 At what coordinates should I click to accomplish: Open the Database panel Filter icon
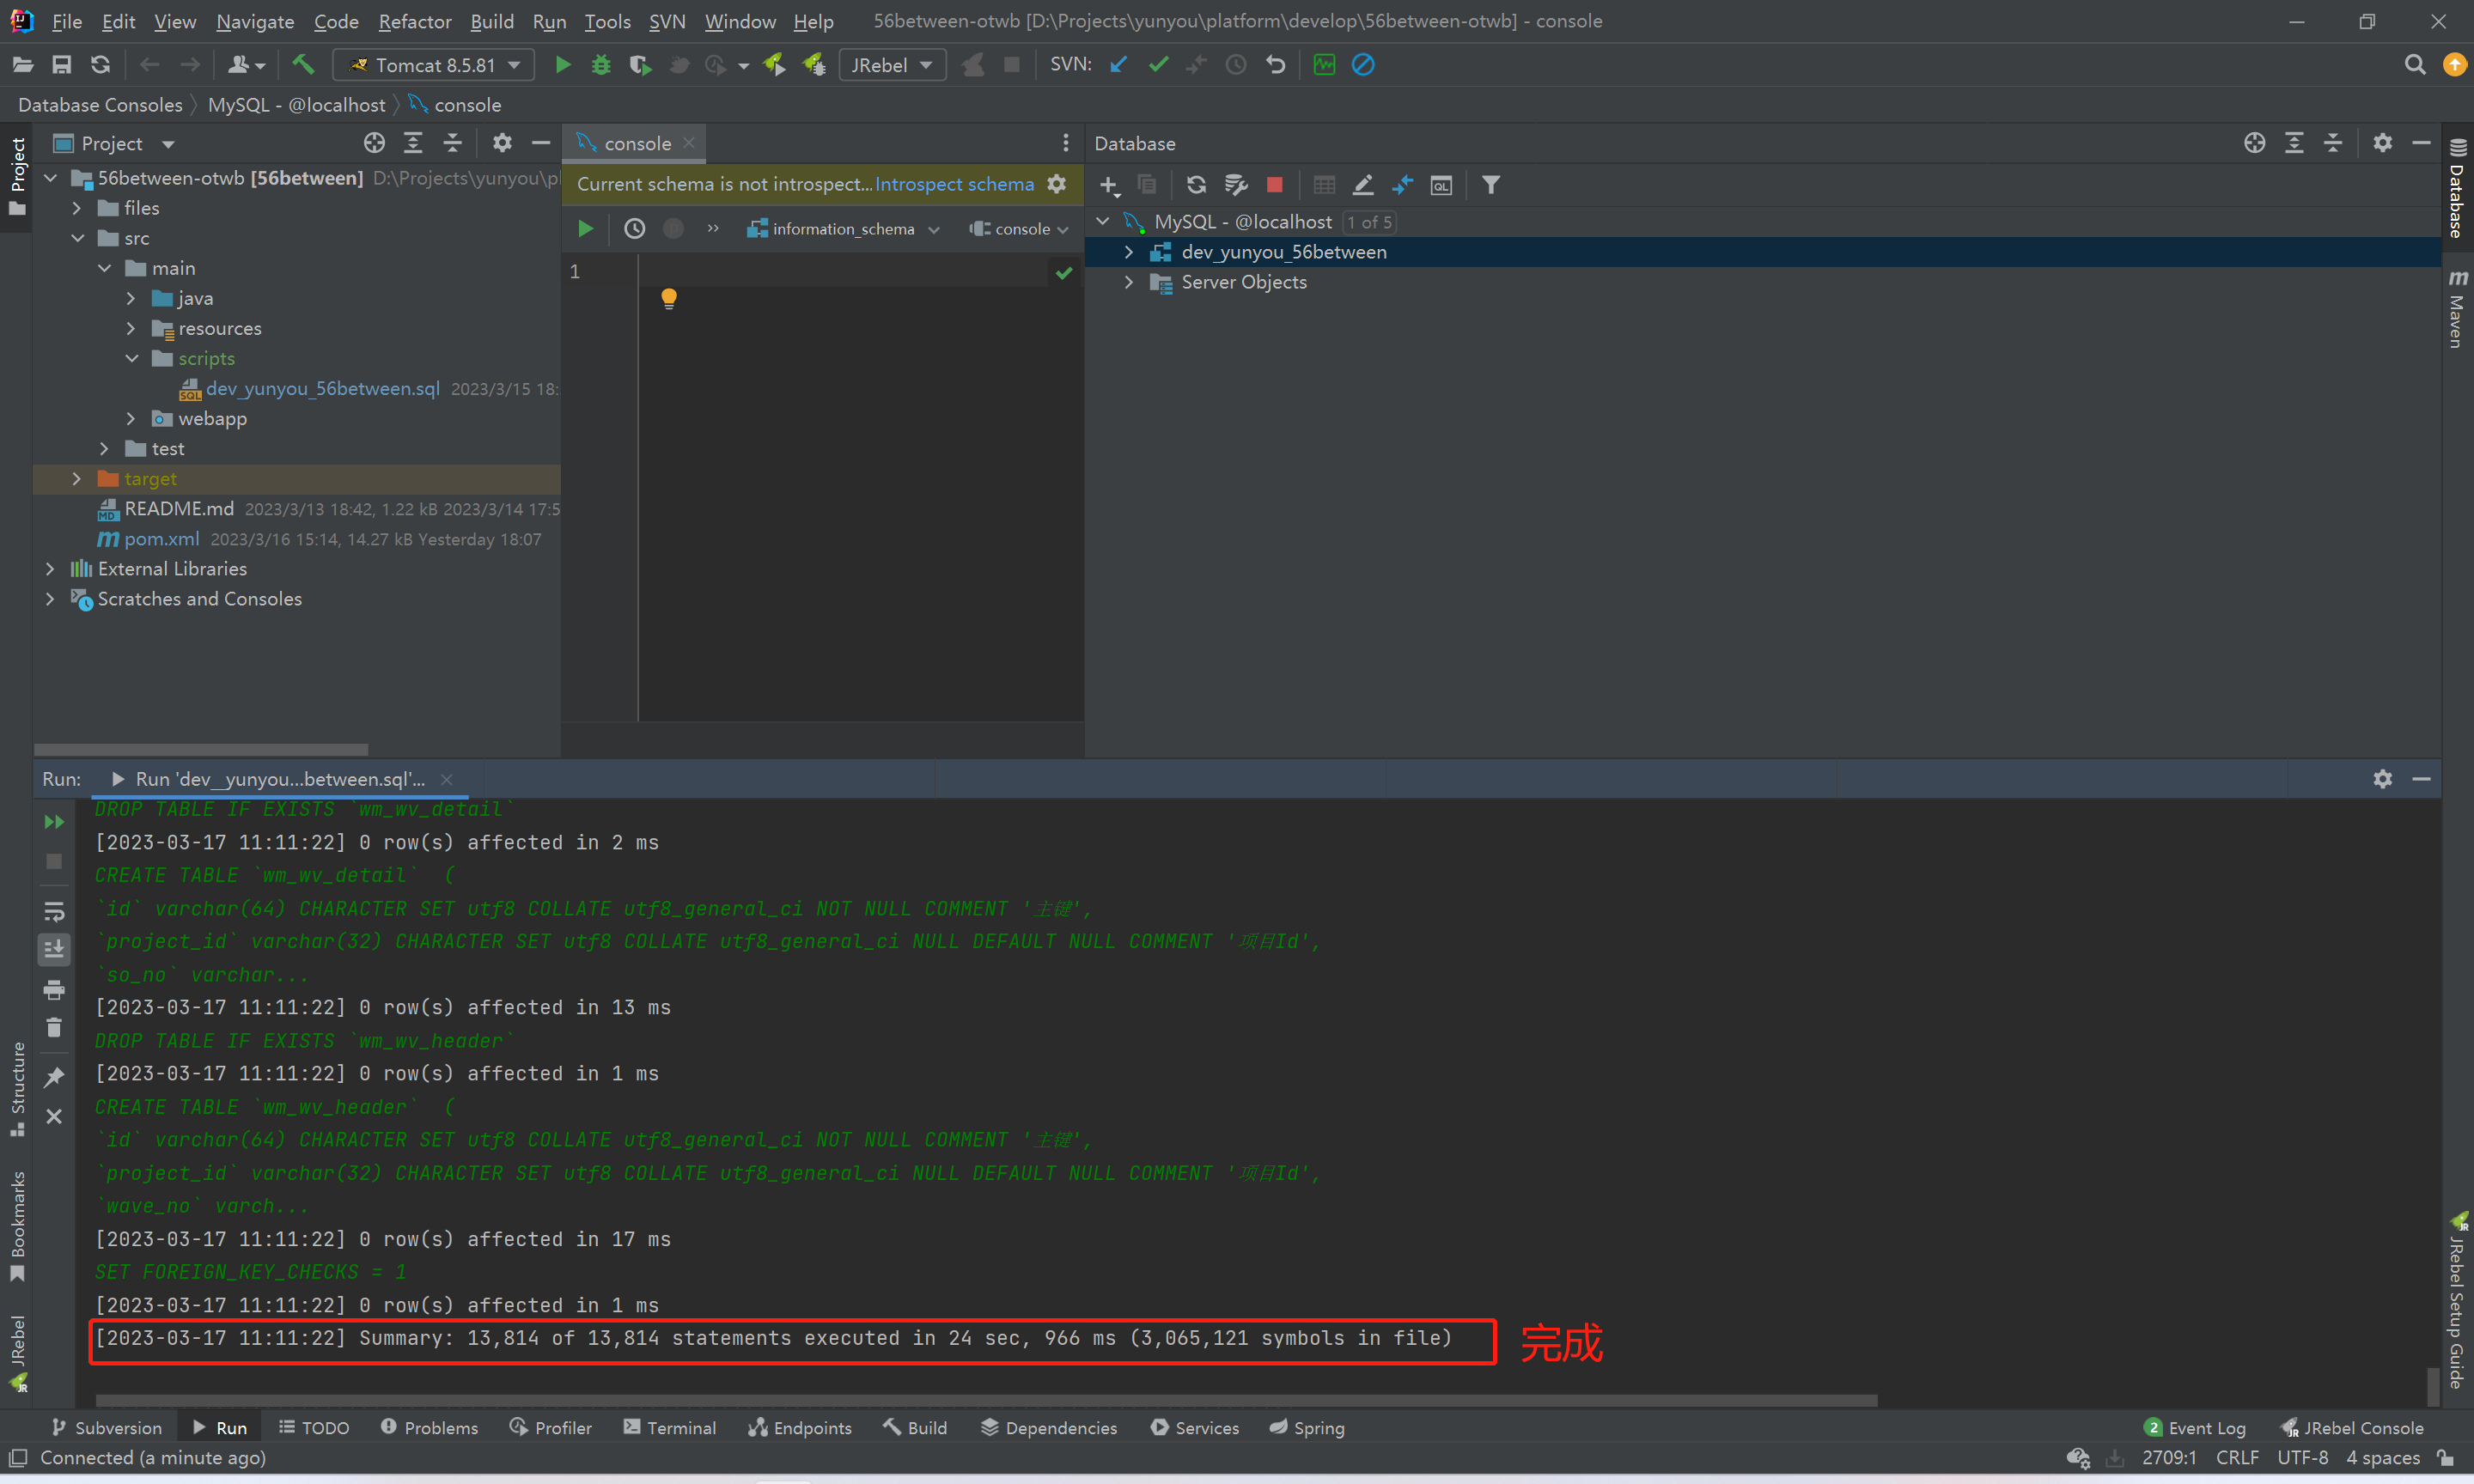pyautogui.click(x=1490, y=185)
